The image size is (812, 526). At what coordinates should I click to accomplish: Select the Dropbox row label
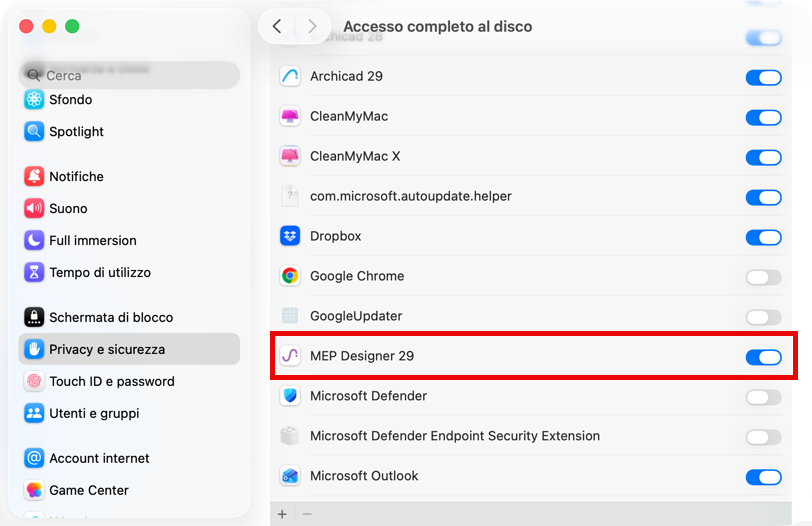pos(336,236)
